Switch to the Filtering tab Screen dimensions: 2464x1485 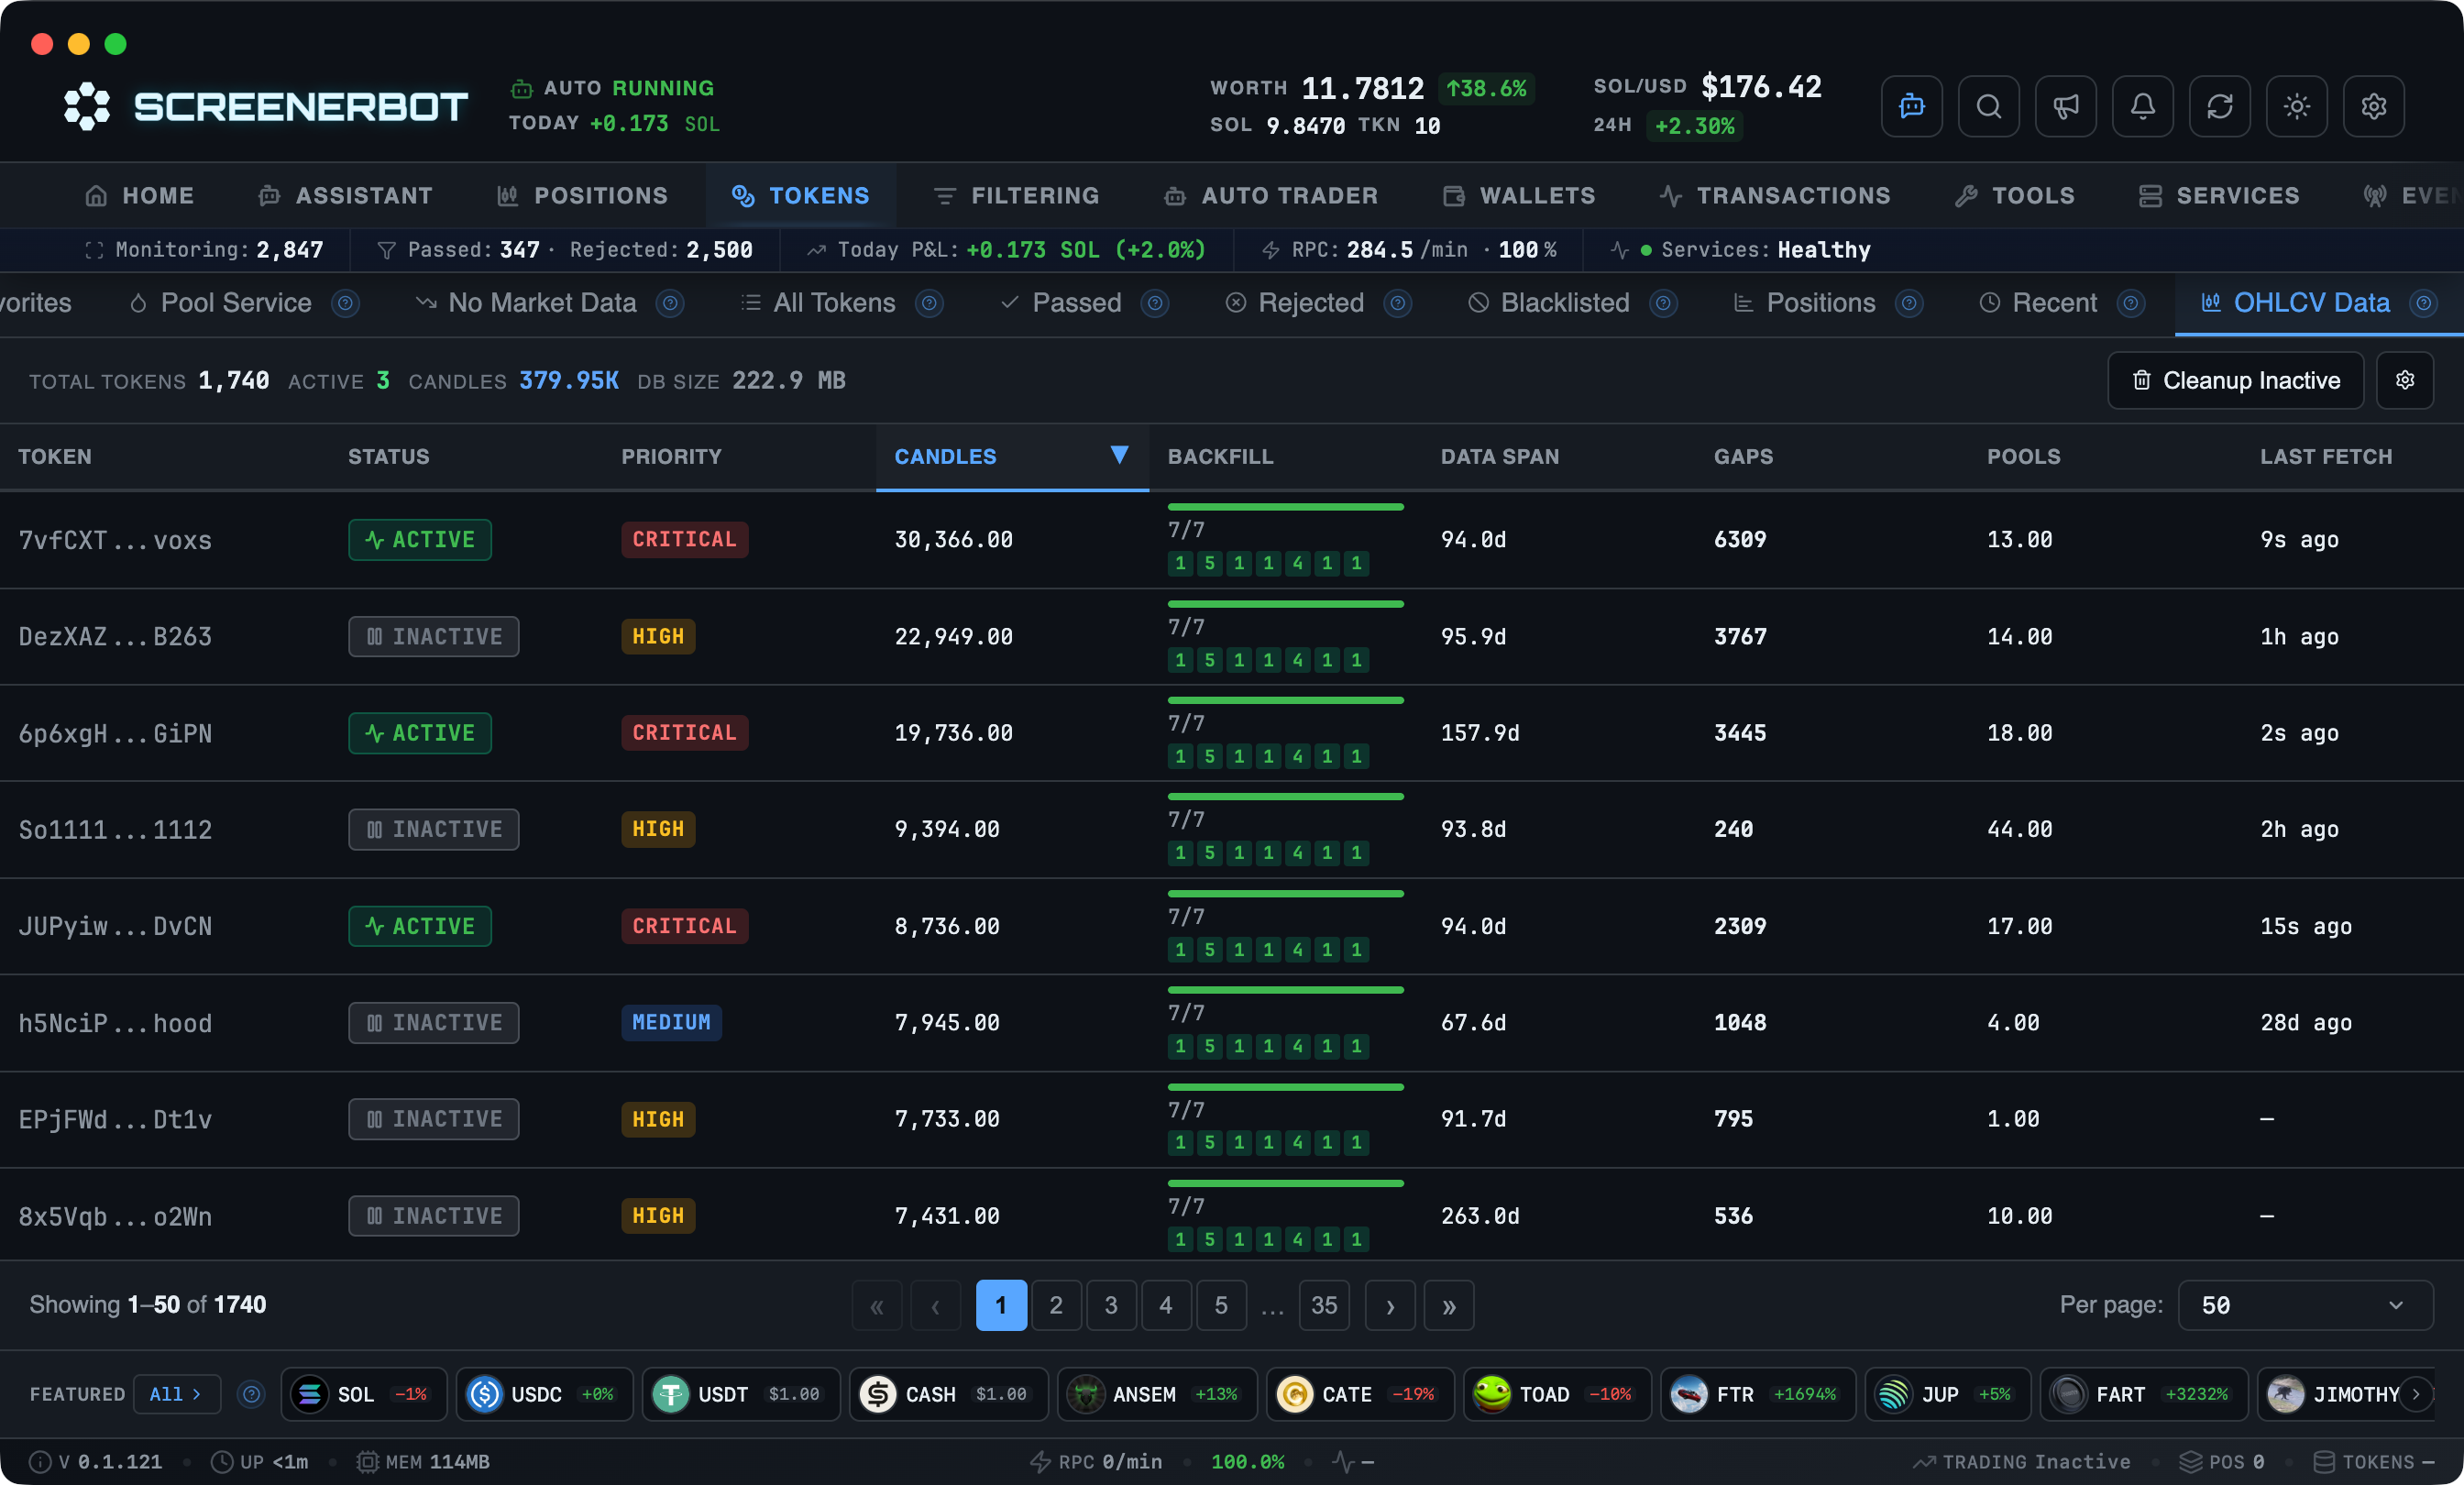point(1017,196)
